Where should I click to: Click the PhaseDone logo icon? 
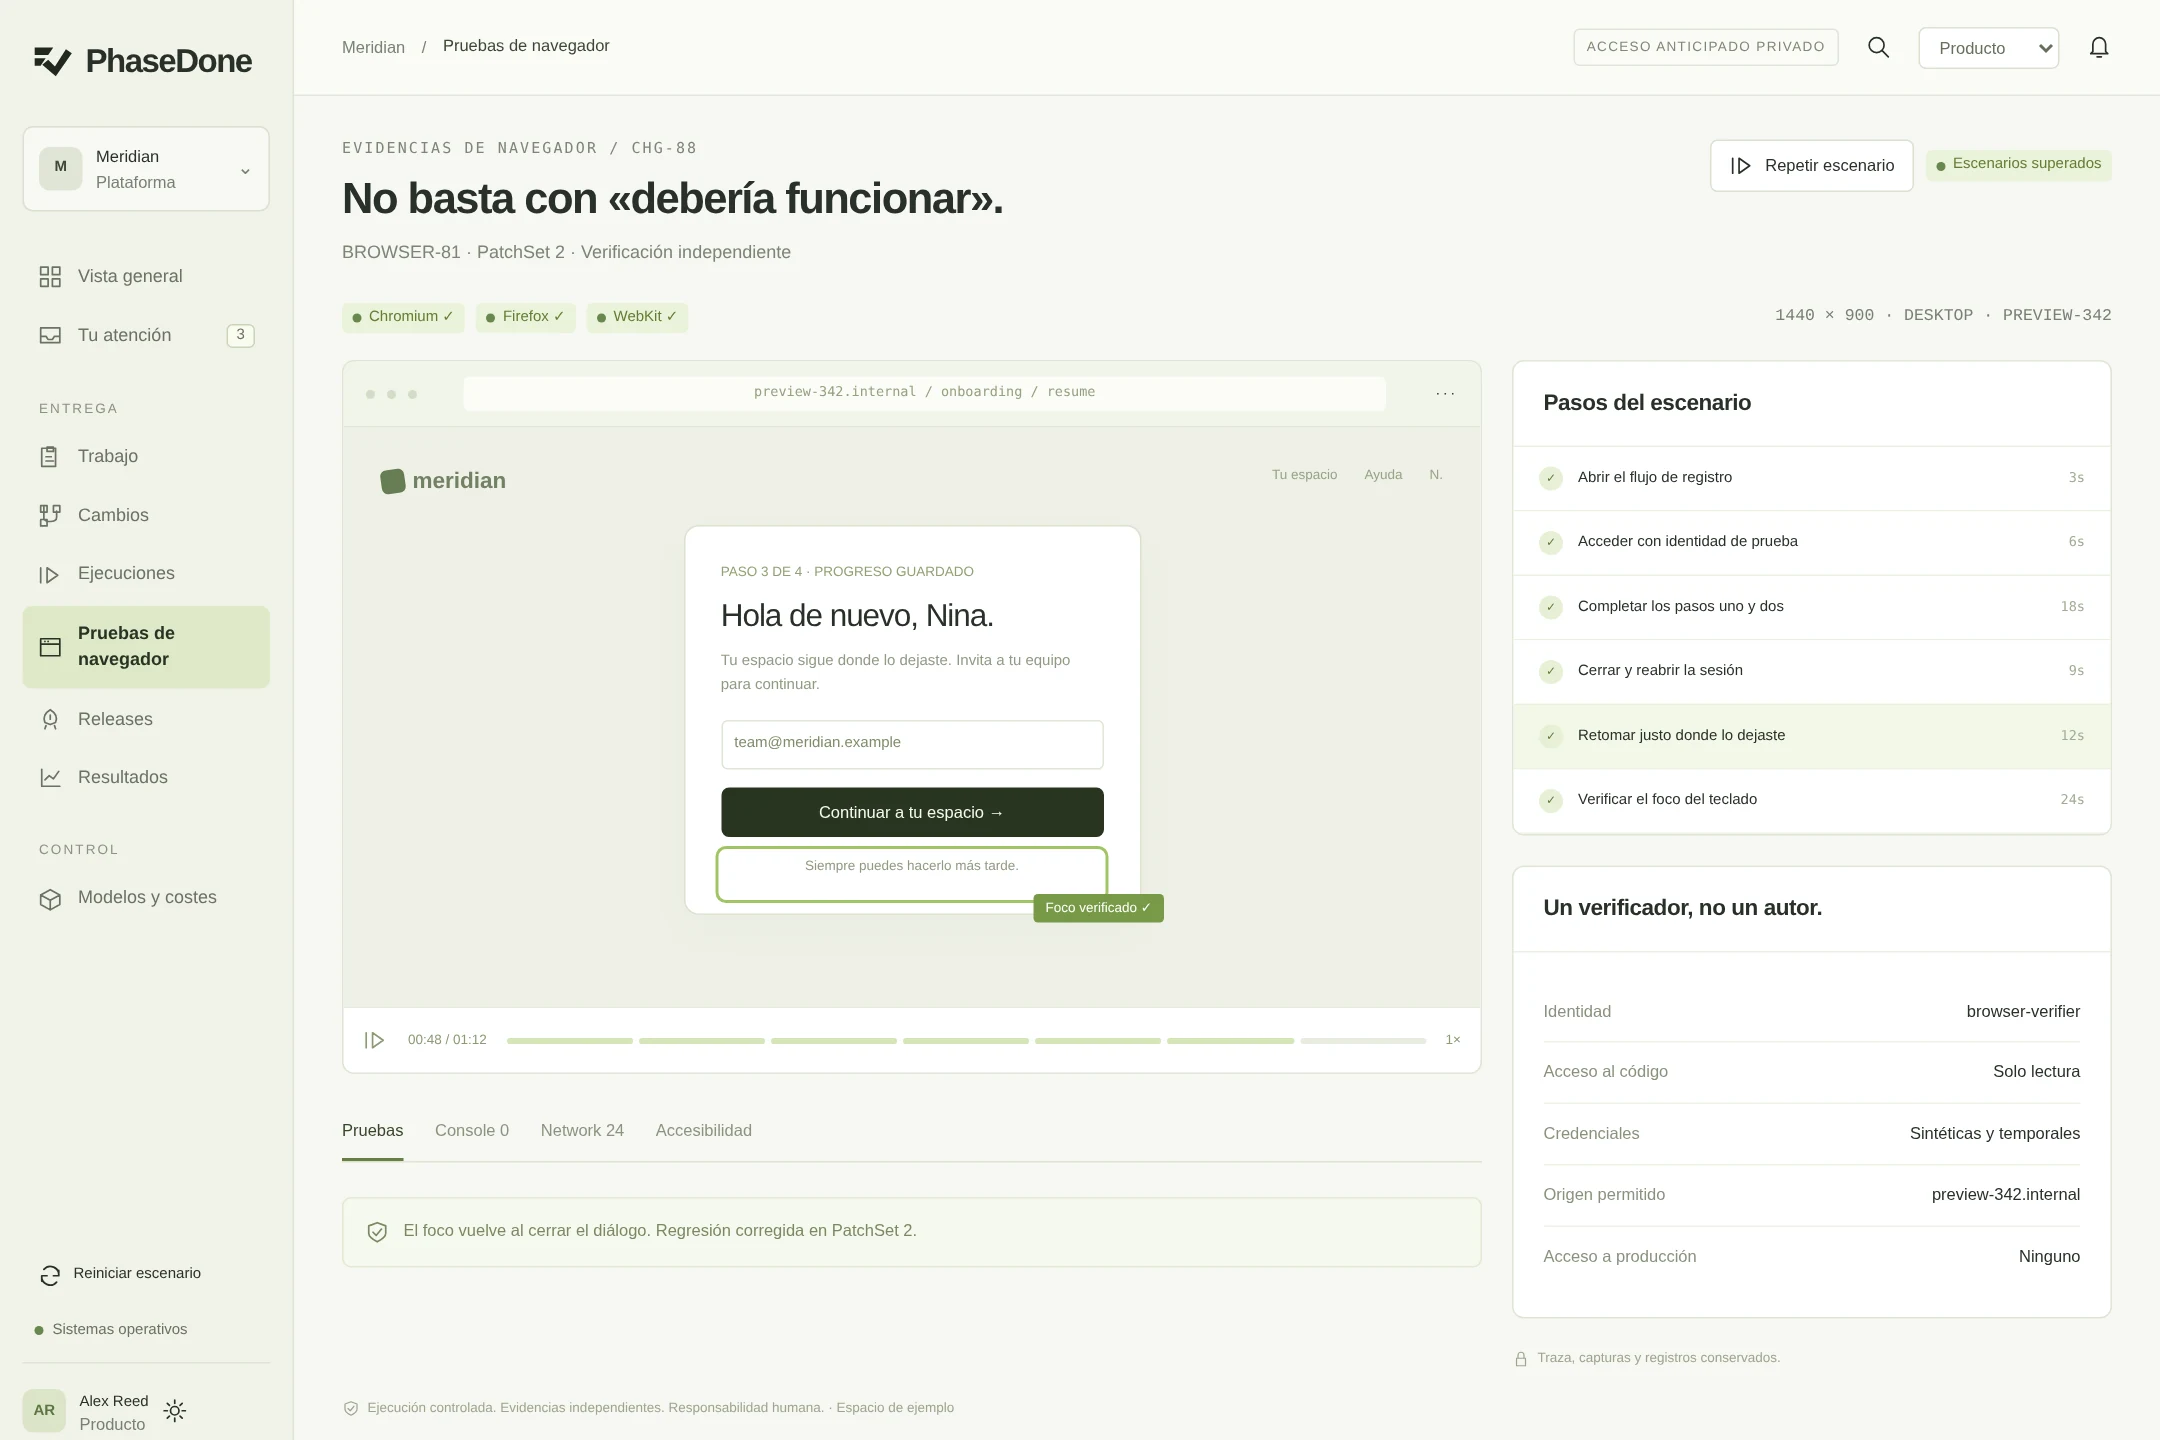(x=53, y=61)
